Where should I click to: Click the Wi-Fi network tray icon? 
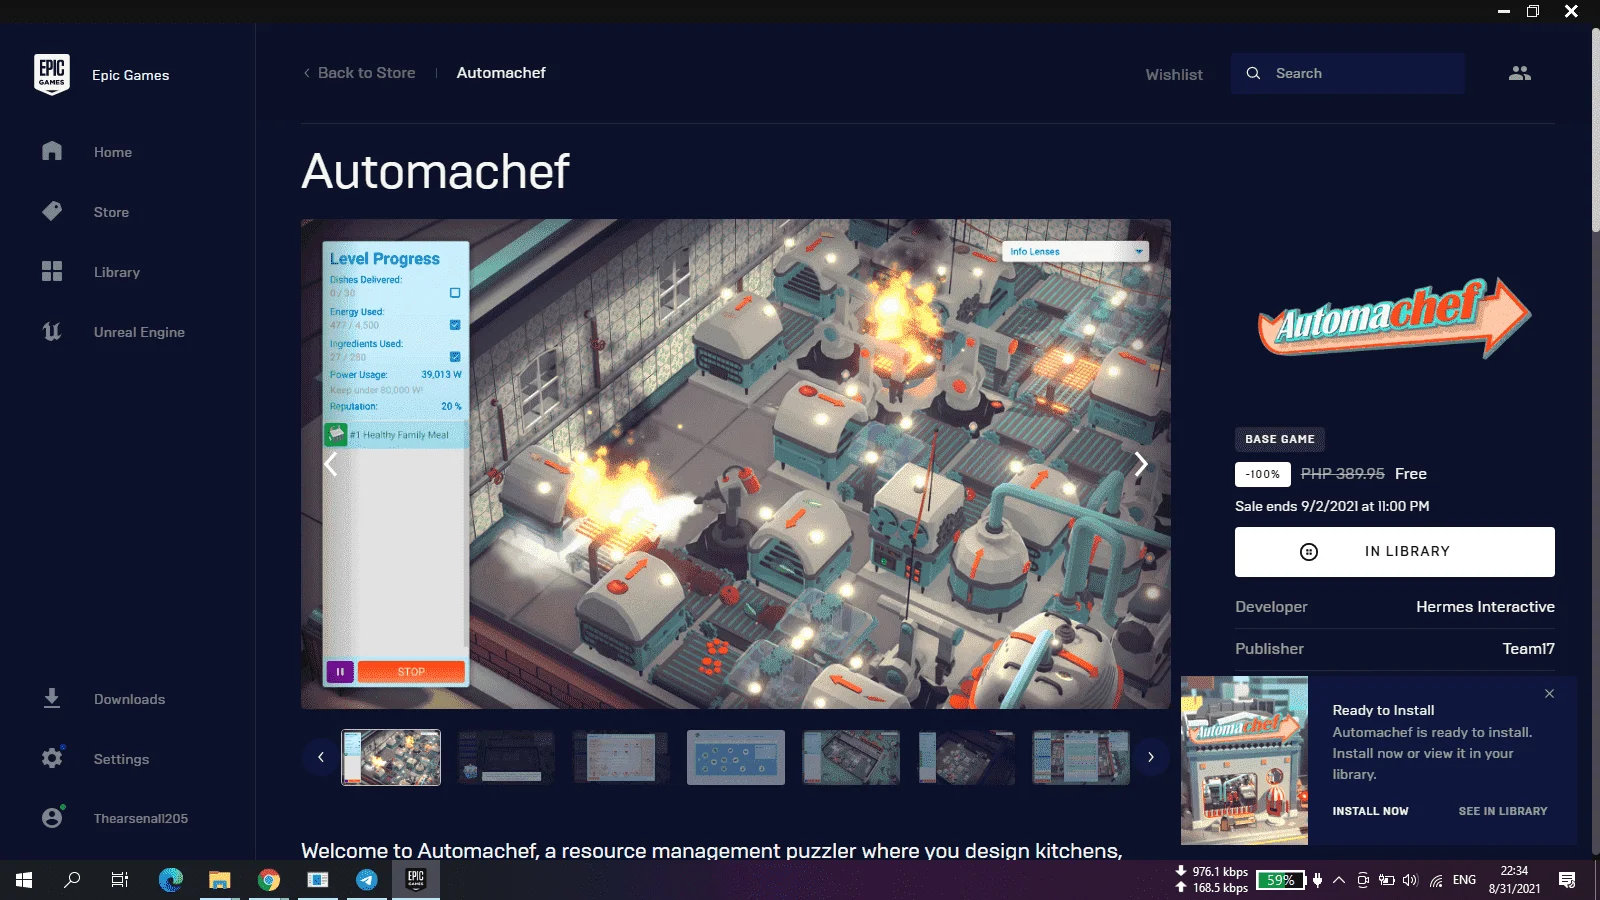1436,880
